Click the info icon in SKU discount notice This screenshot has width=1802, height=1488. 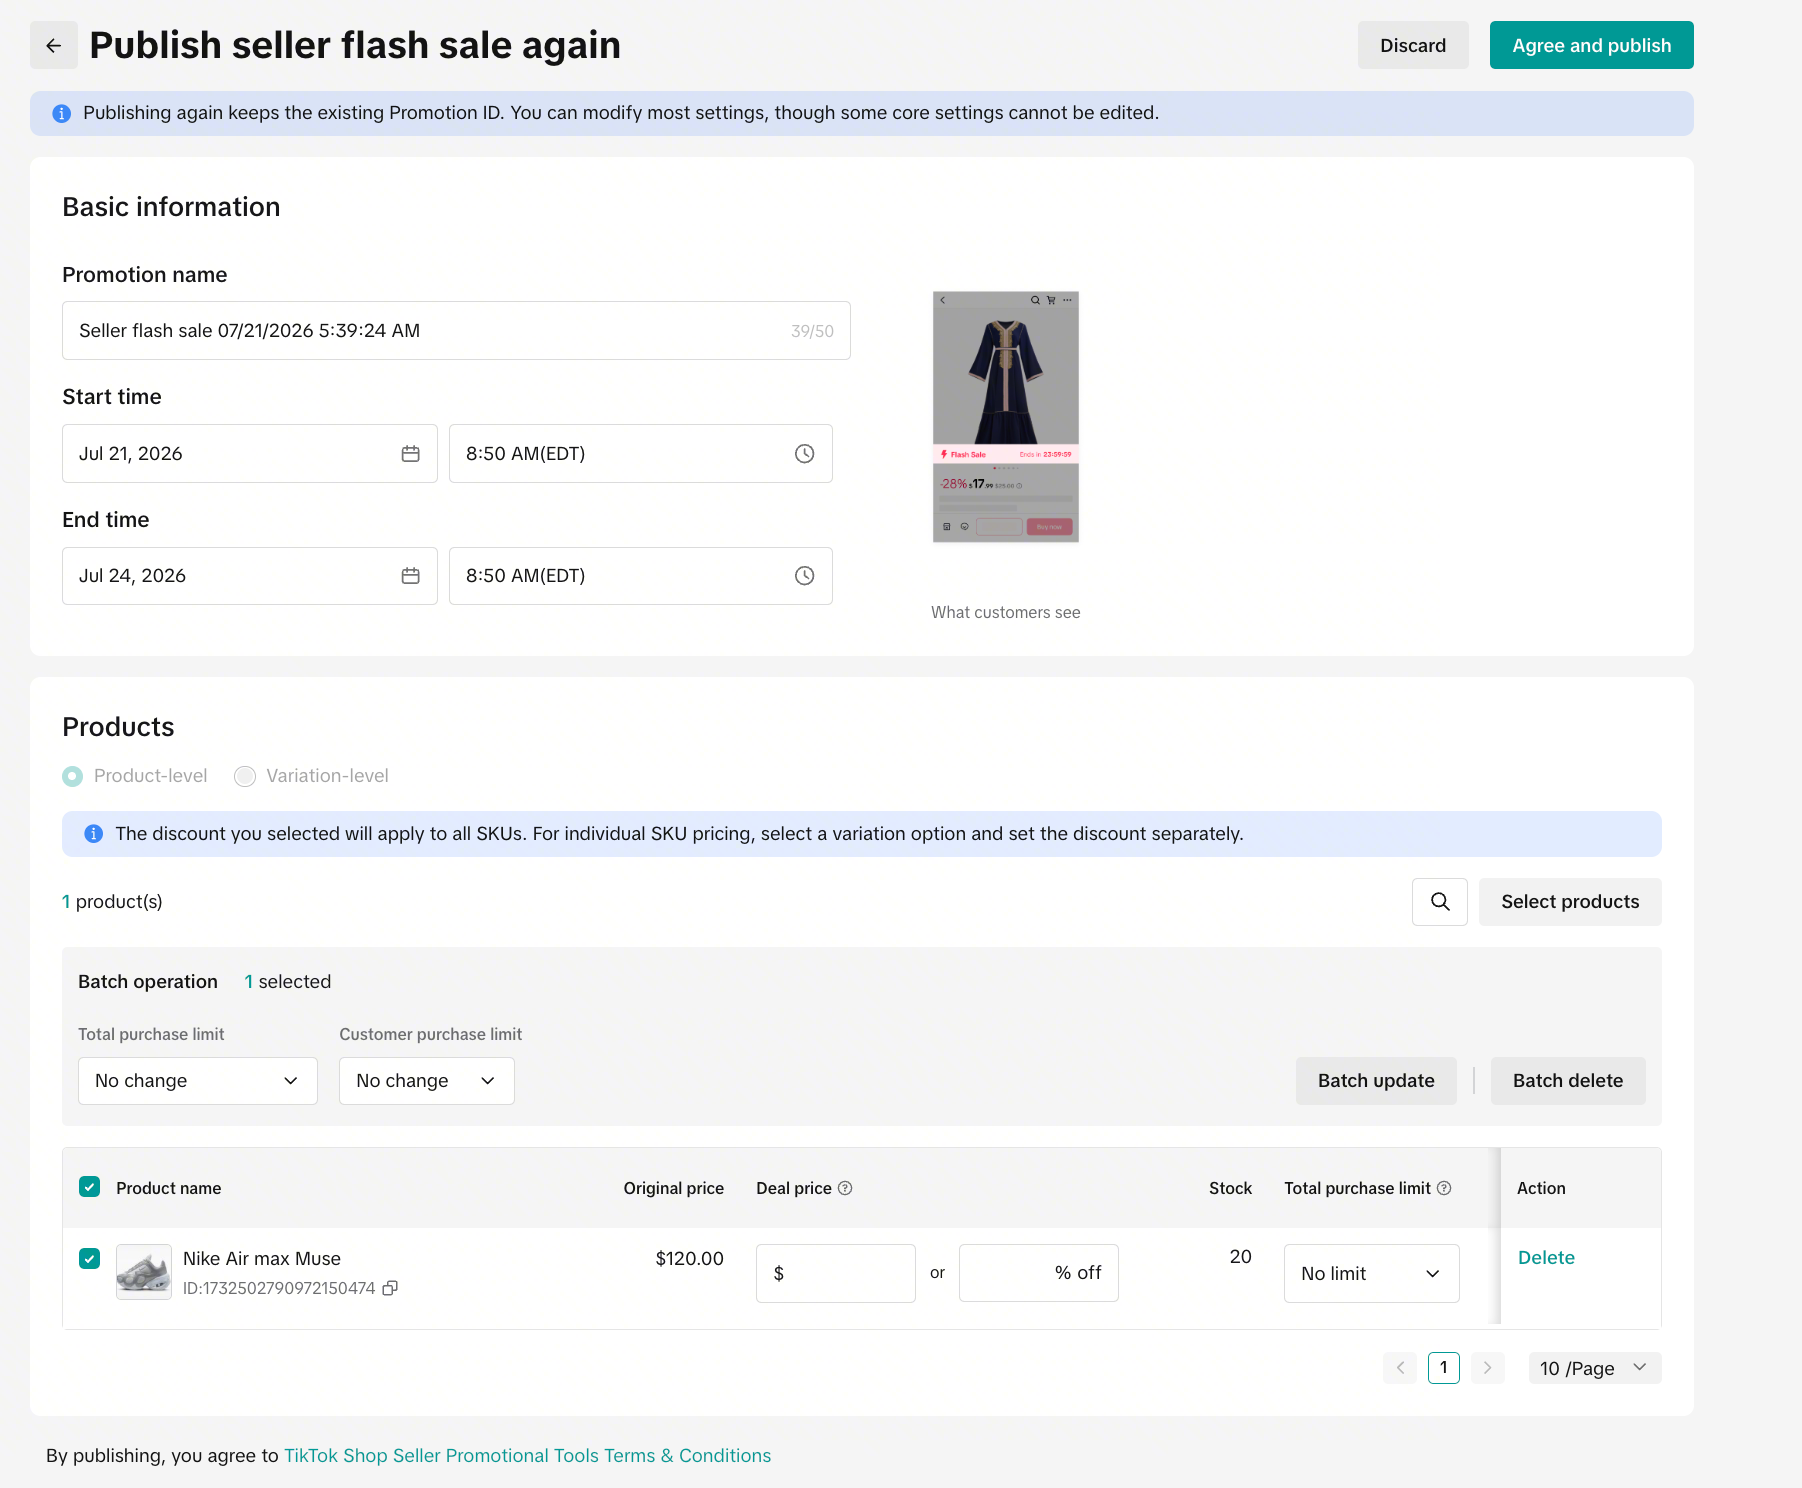pyautogui.click(x=94, y=834)
